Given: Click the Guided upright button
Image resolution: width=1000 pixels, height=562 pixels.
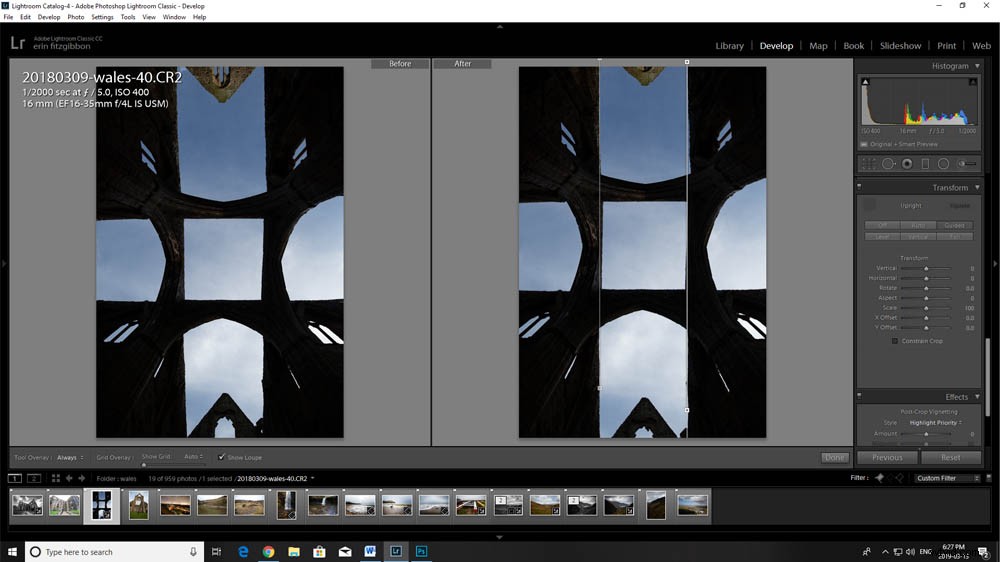Looking at the screenshot, I should pos(955,225).
